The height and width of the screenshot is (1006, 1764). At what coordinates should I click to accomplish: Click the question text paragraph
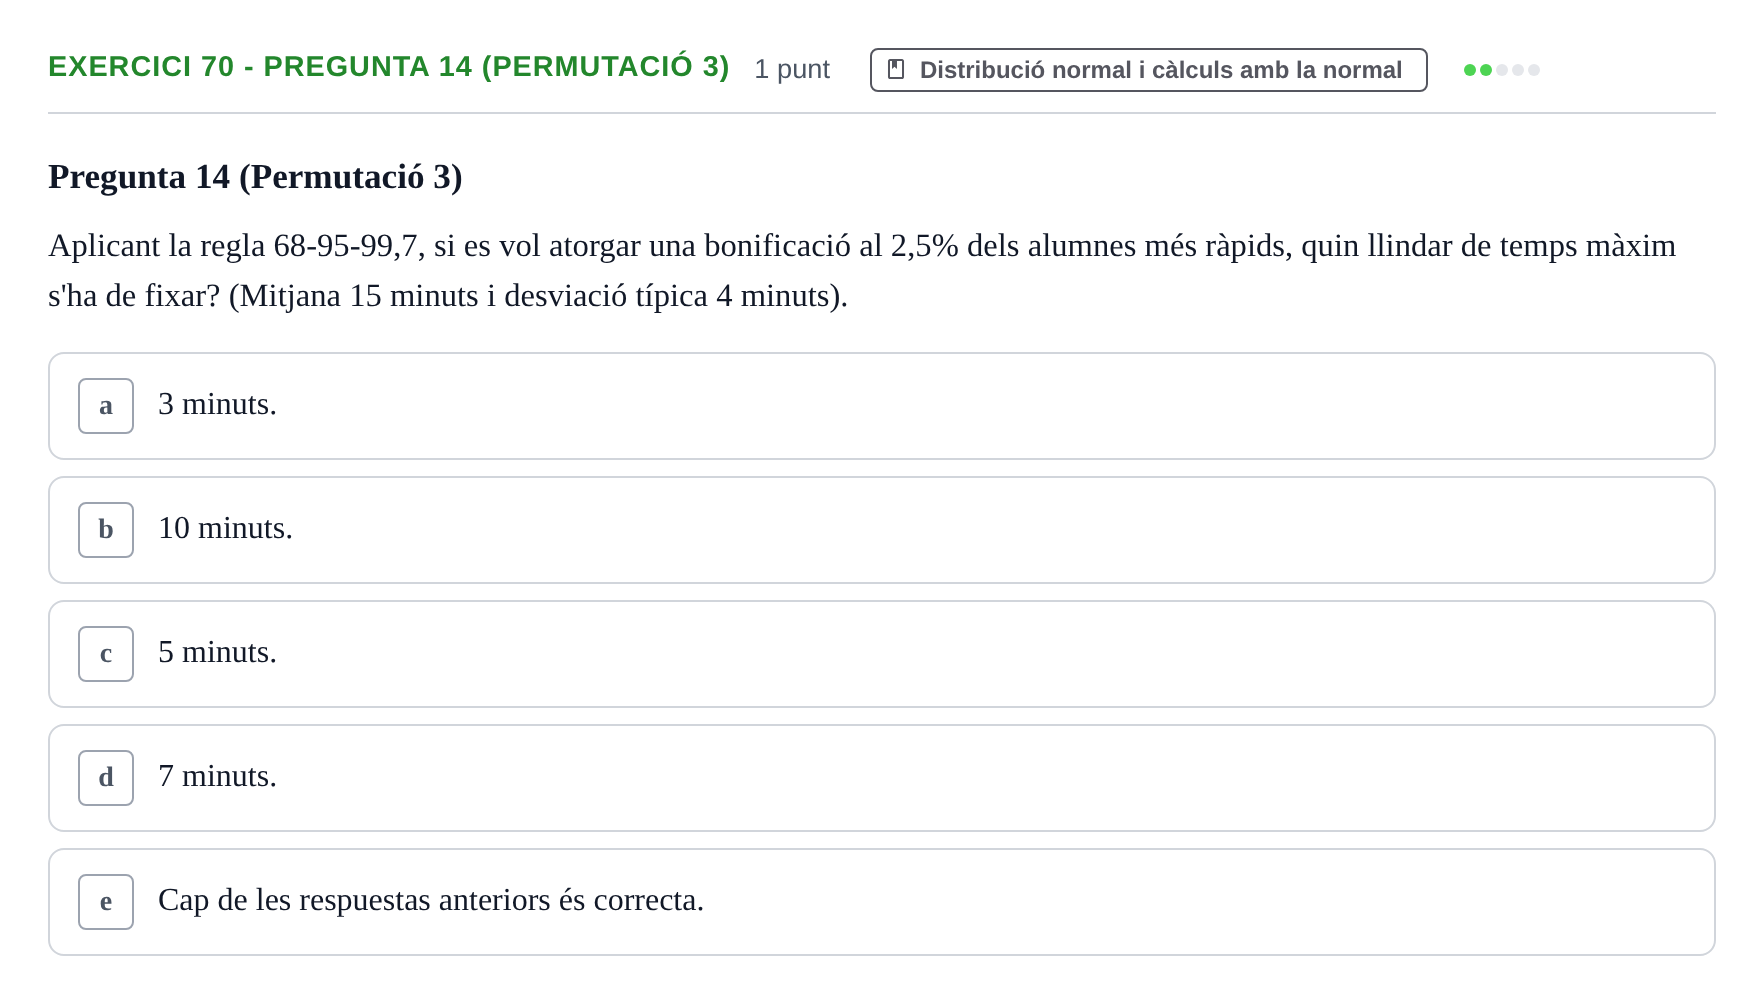coord(862,271)
